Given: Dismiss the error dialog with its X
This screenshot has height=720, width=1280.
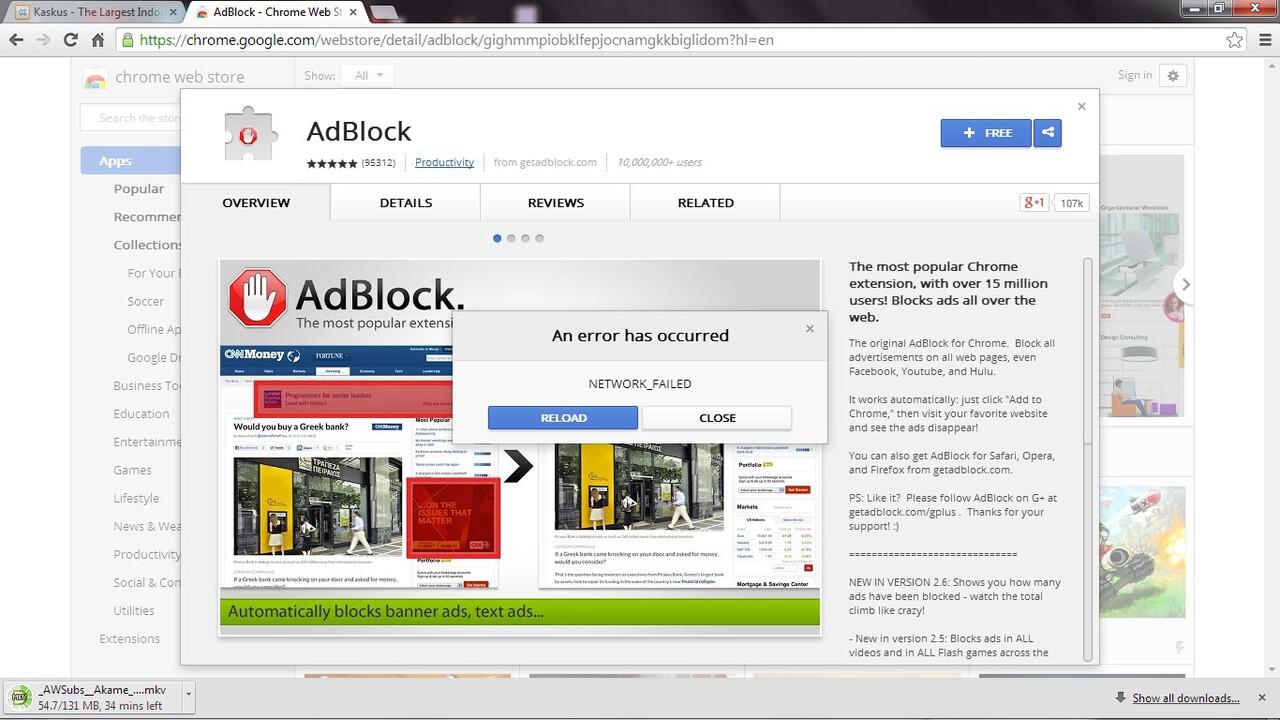Looking at the screenshot, I should pyautogui.click(x=810, y=328).
